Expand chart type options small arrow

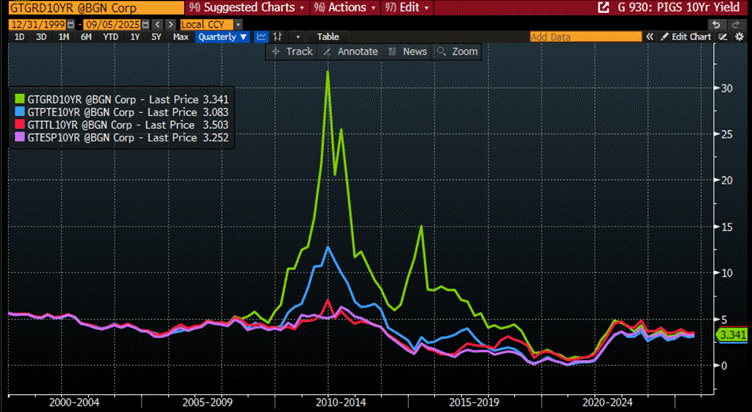298,37
